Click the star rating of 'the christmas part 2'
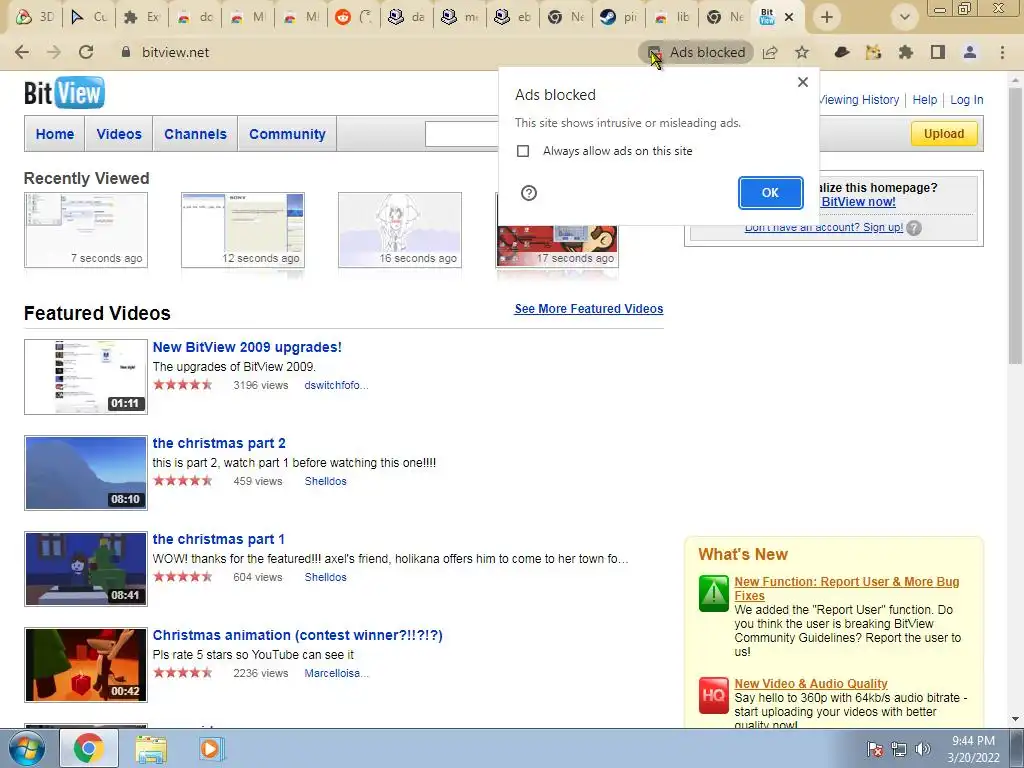The height and width of the screenshot is (768, 1024). [x=183, y=481]
